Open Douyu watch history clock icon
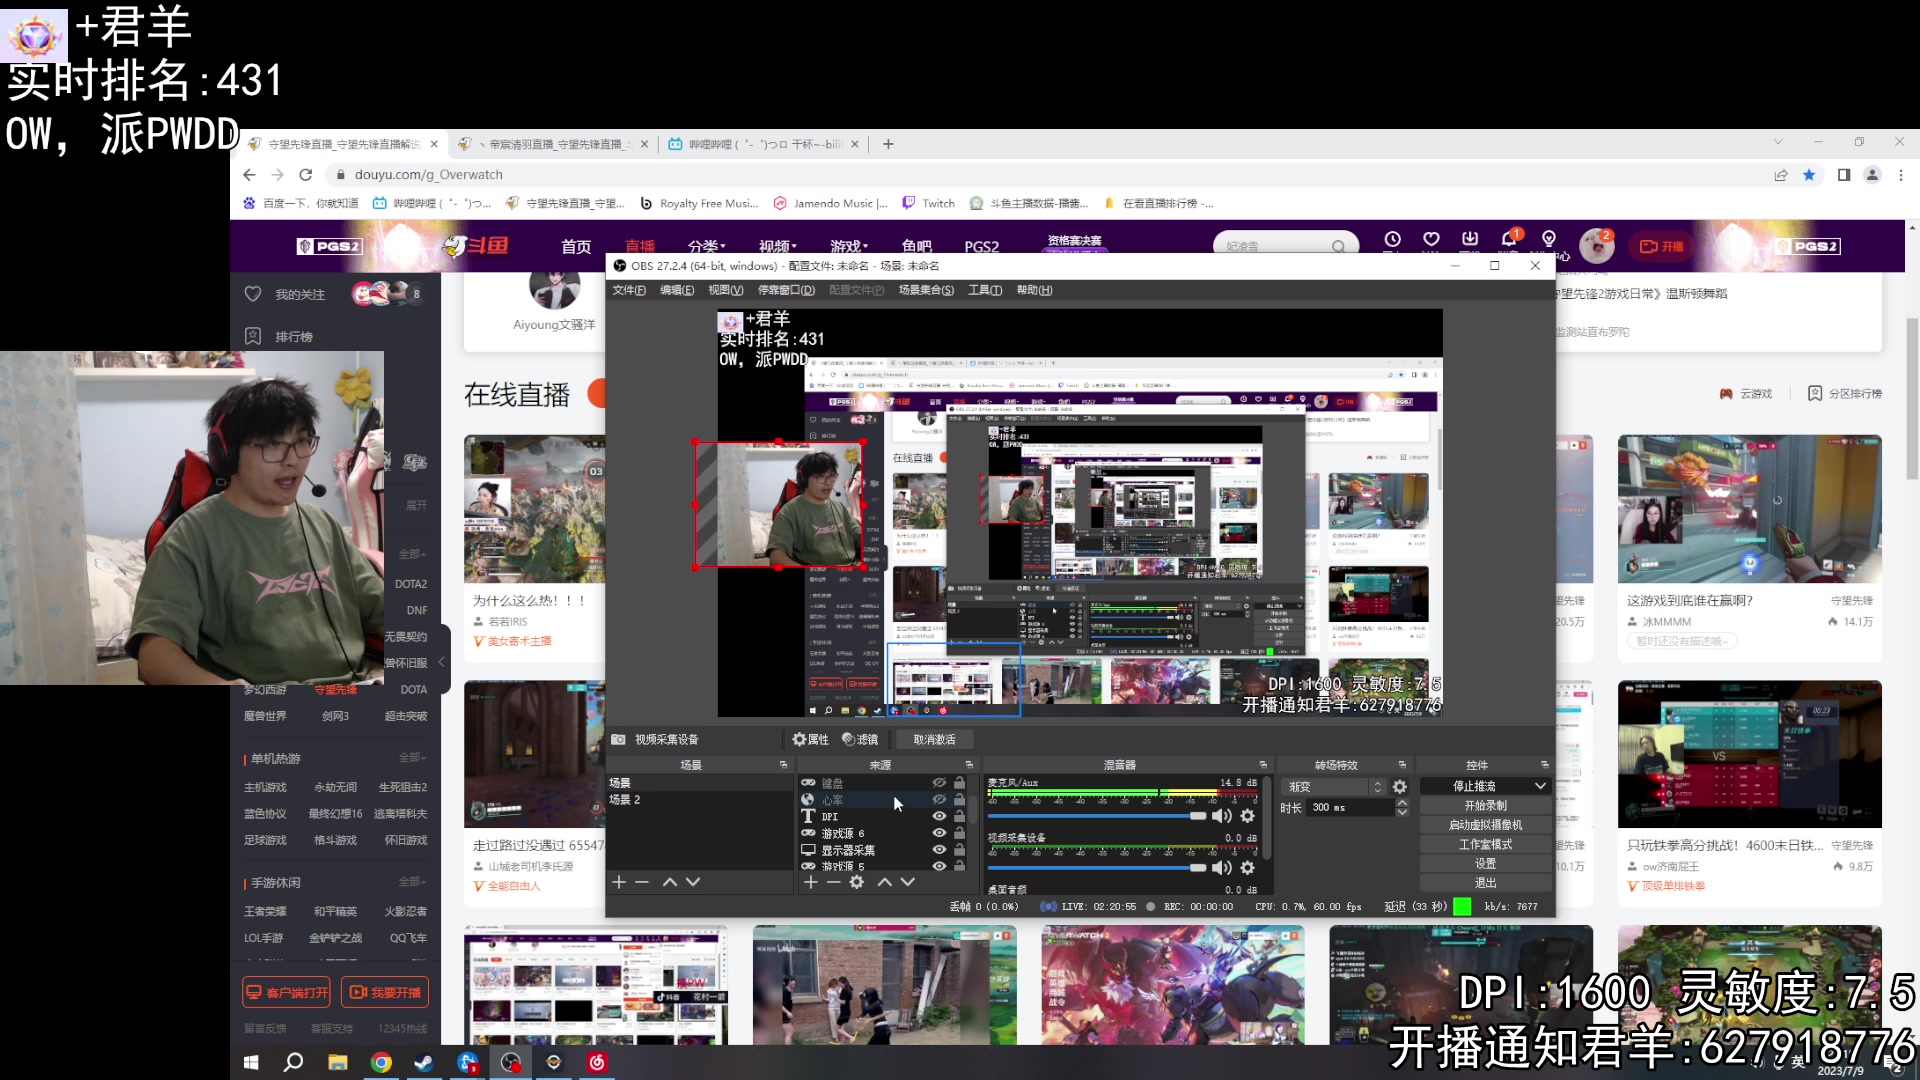 (1392, 240)
